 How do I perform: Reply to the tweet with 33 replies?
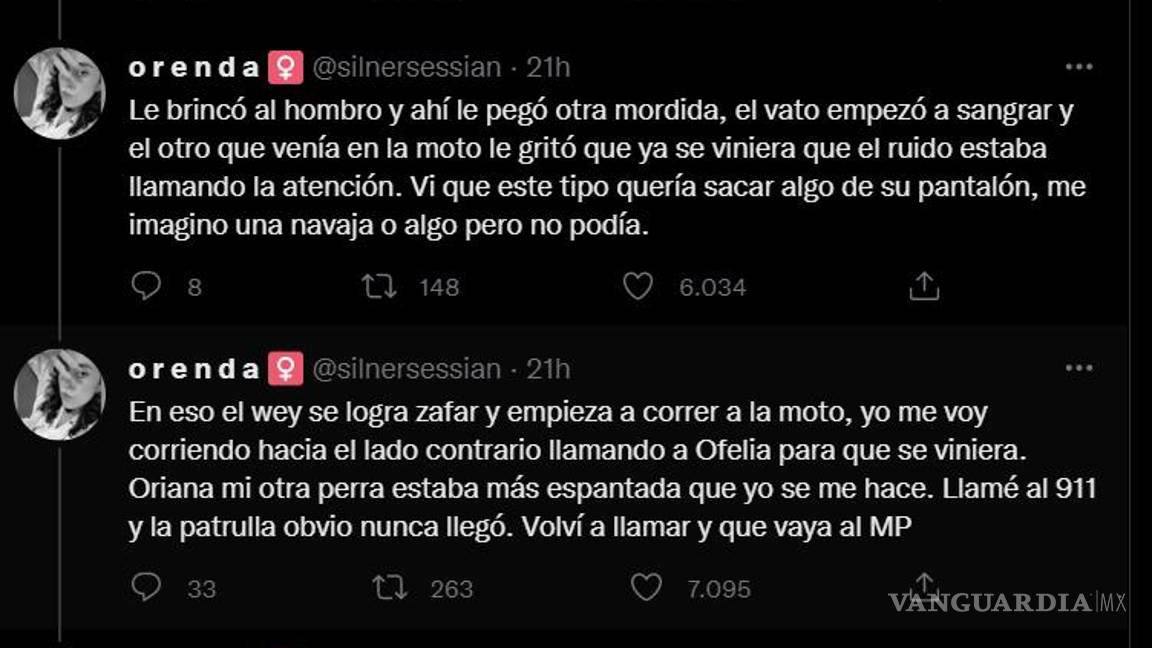coord(146,588)
